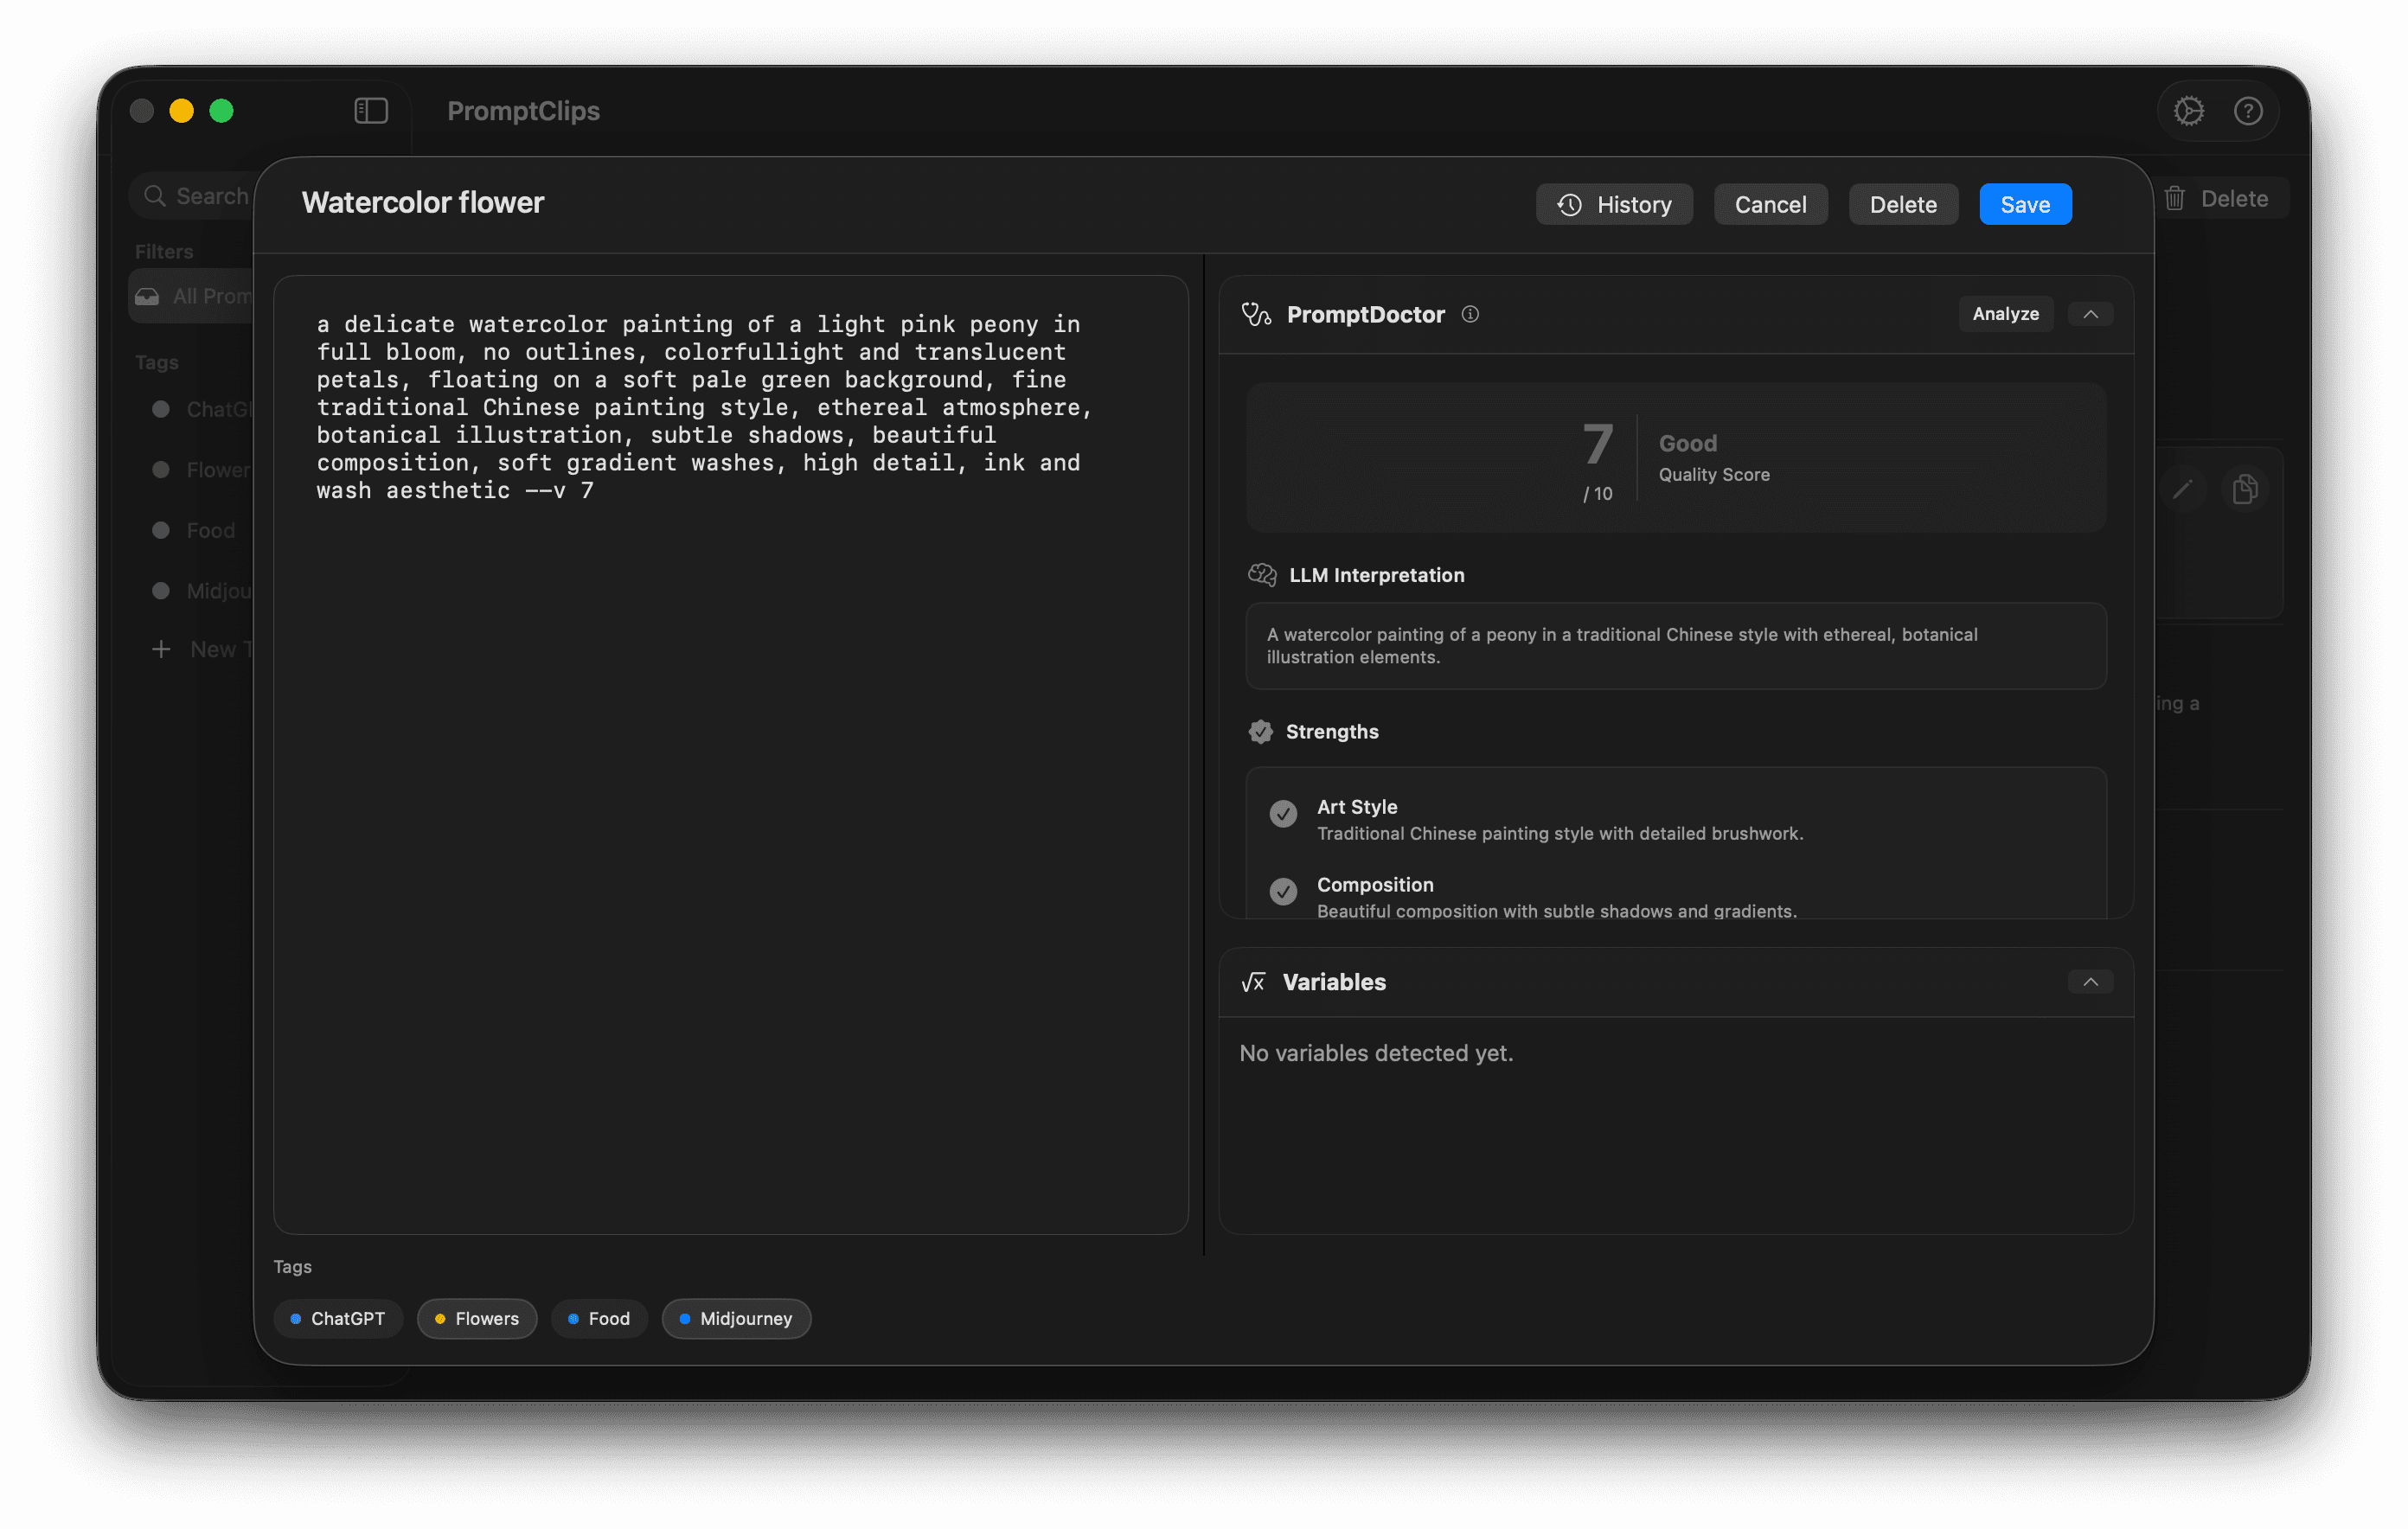This screenshot has height=1529, width=2408.
Task: Toggle the sidebar icon in the titlebar
Action: 370,110
